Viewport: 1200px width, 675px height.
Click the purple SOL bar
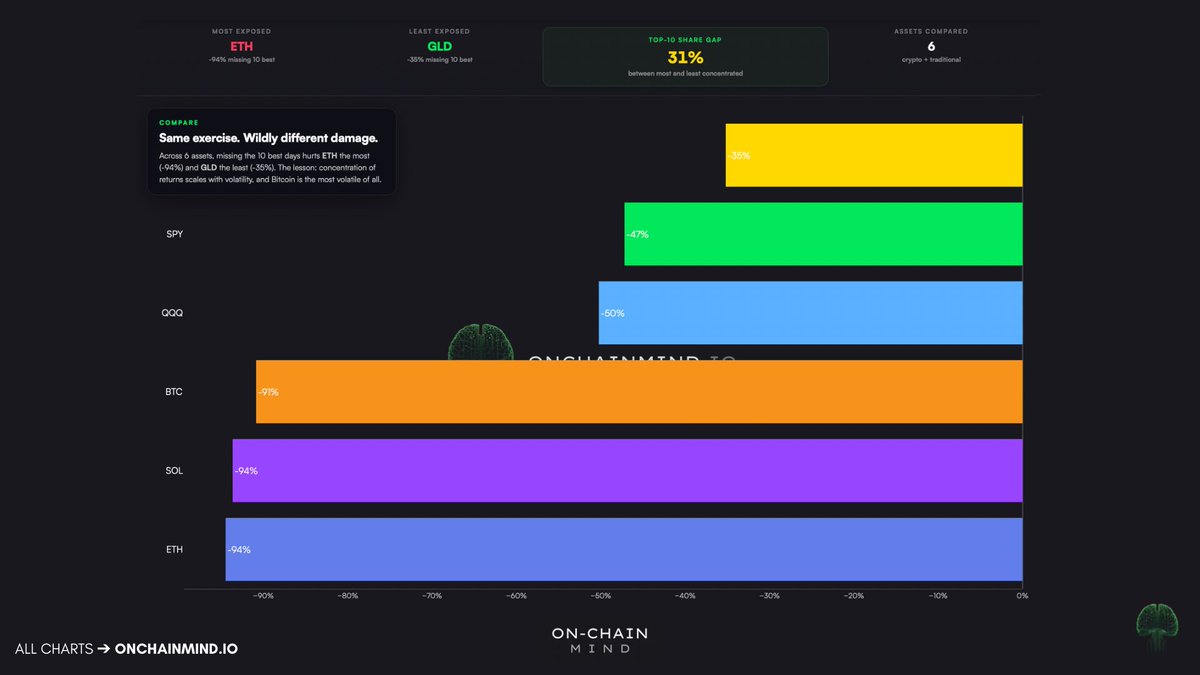[628, 470]
